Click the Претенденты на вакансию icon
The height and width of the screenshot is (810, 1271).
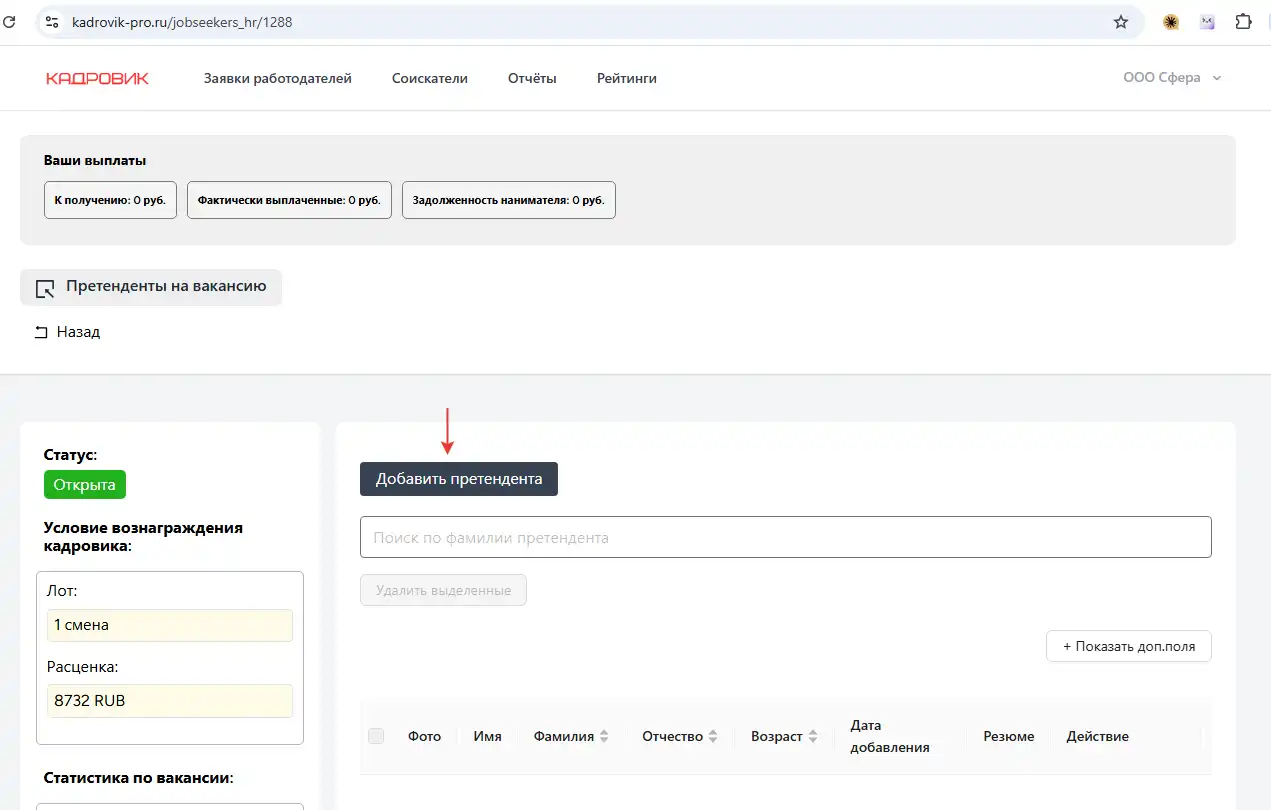click(x=45, y=288)
